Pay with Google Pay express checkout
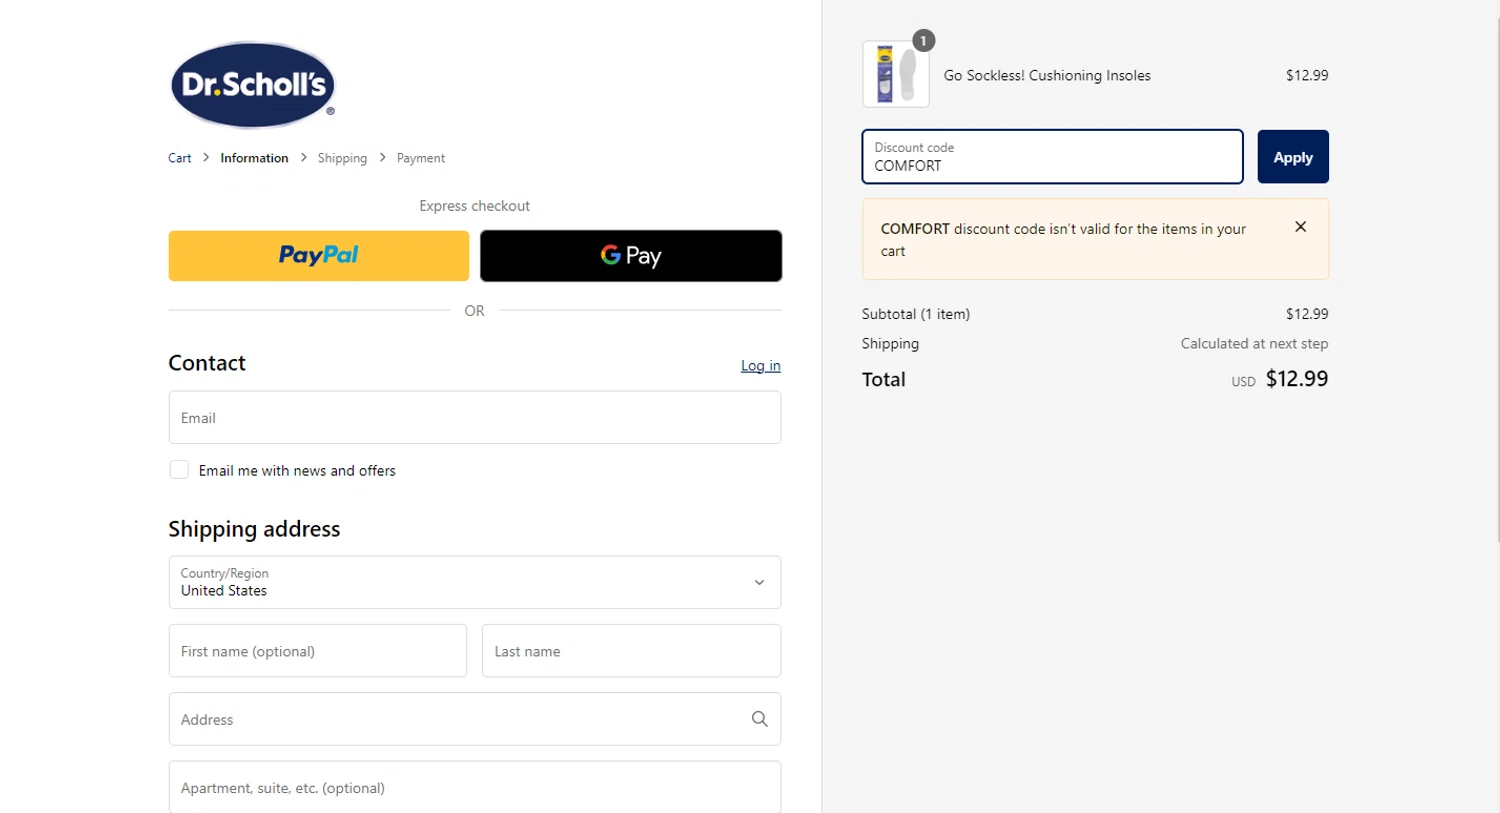Image resolution: width=1500 pixels, height=813 pixels. coord(631,256)
